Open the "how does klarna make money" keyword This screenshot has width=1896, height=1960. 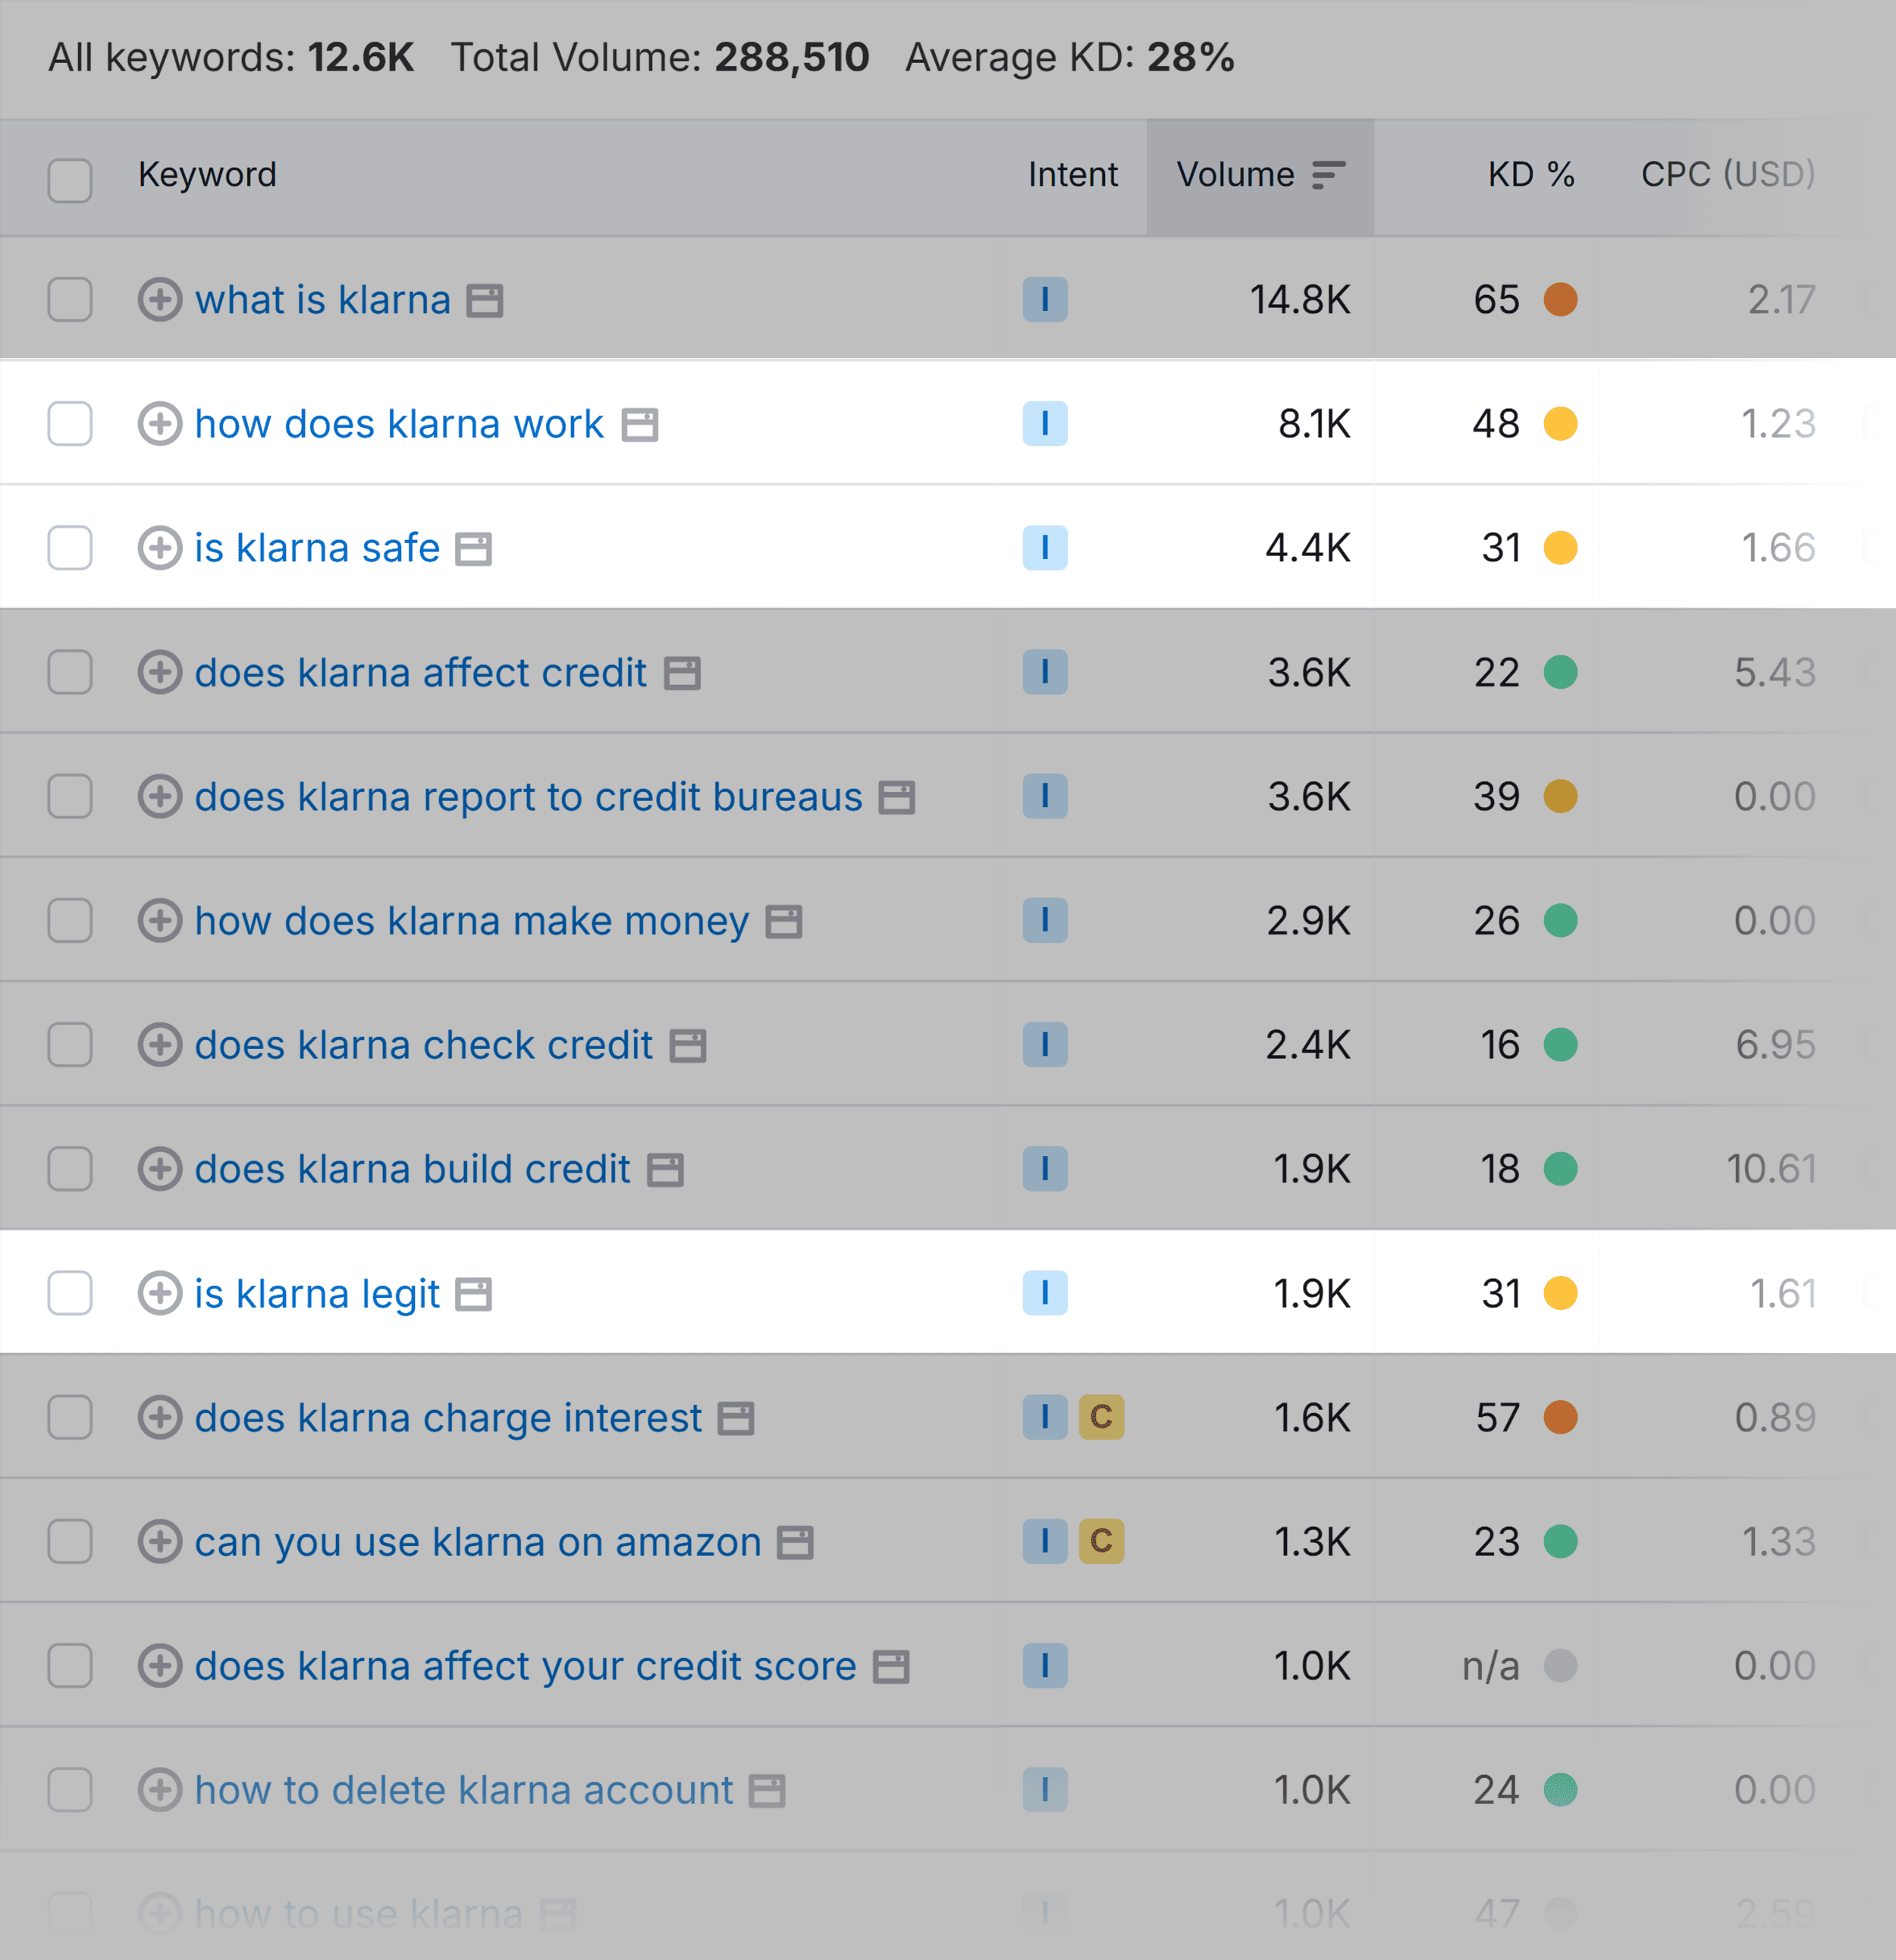(470, 920)
